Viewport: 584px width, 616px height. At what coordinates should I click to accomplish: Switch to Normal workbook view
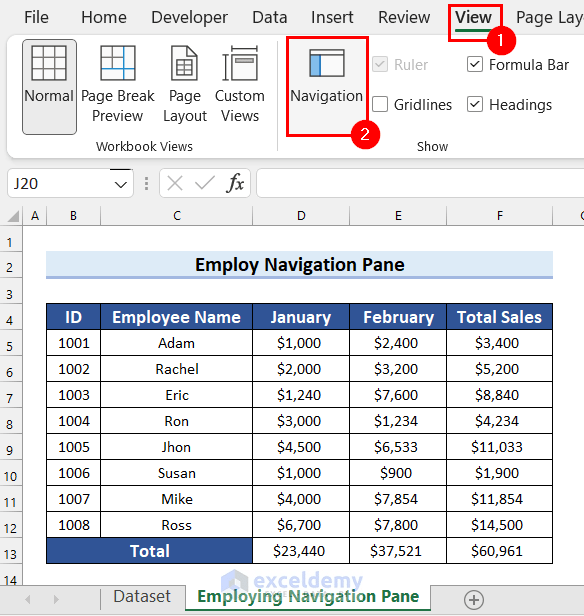[49, 87]
